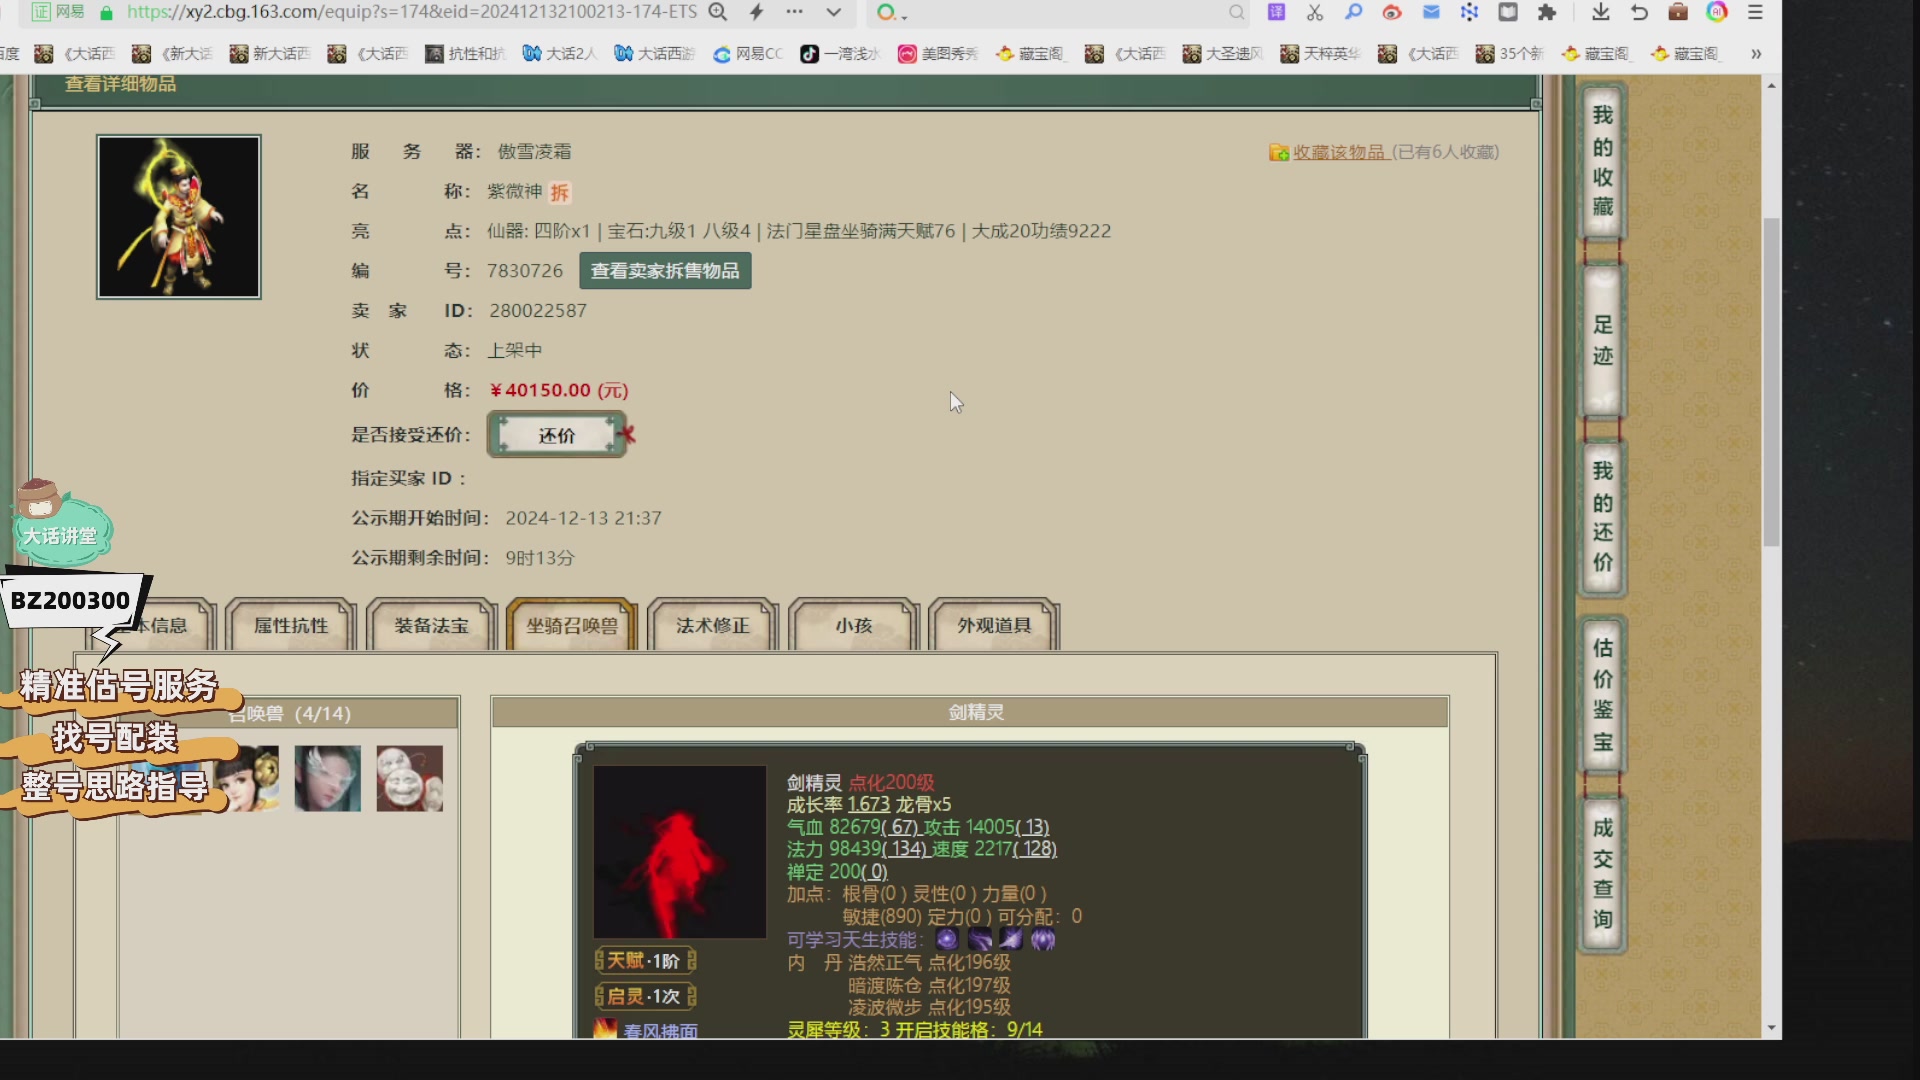Click the 天赋·1阶 badge

[646, 961]
